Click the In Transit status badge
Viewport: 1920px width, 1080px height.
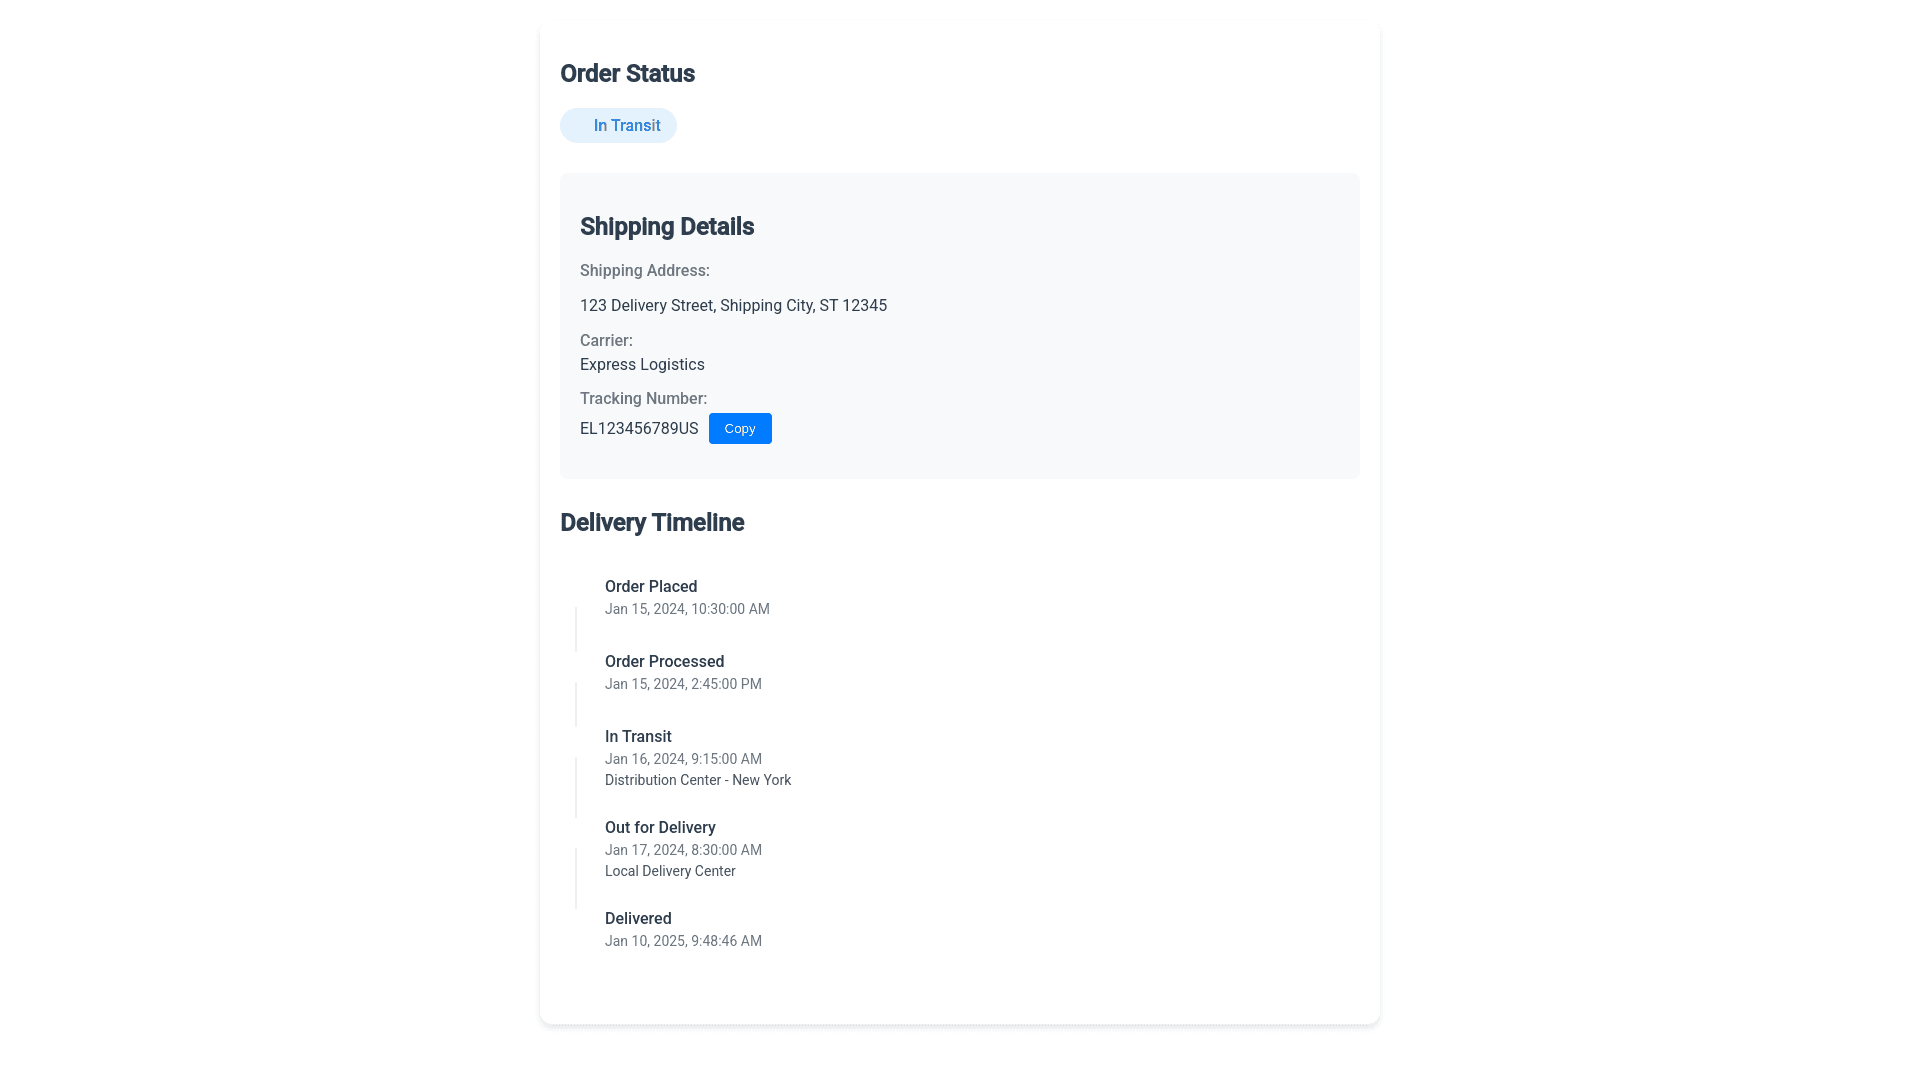618,125
